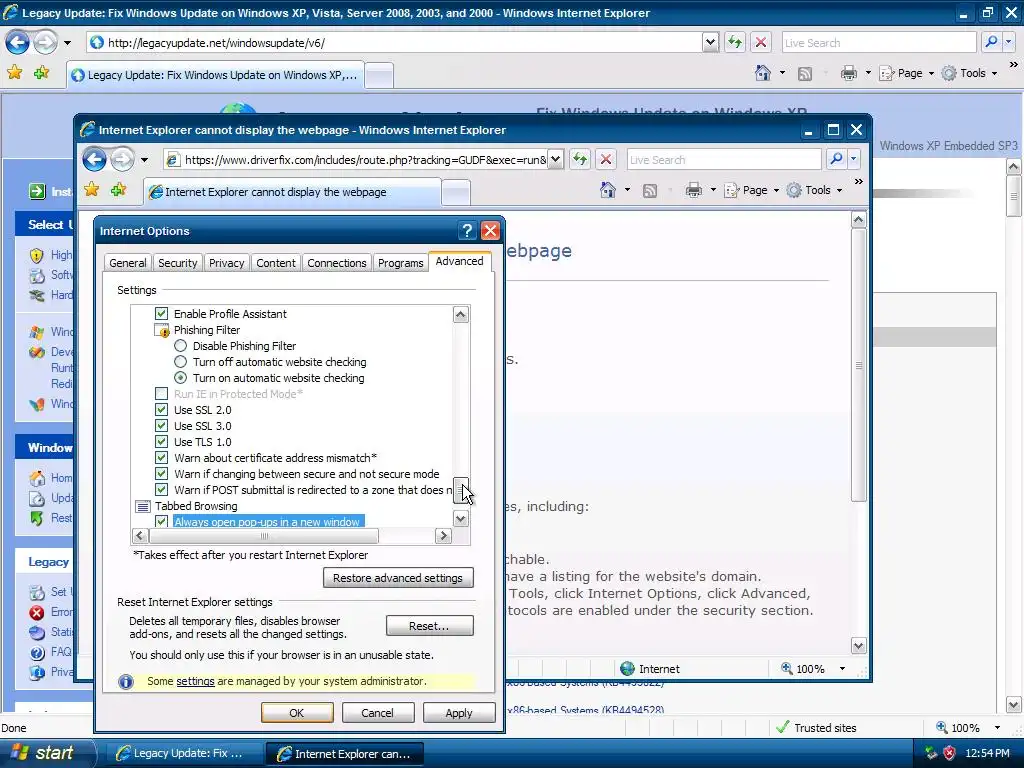Click Start button on taskbar
The width and height of the screenshot is (1024, 768).
(x=46, y=753)
